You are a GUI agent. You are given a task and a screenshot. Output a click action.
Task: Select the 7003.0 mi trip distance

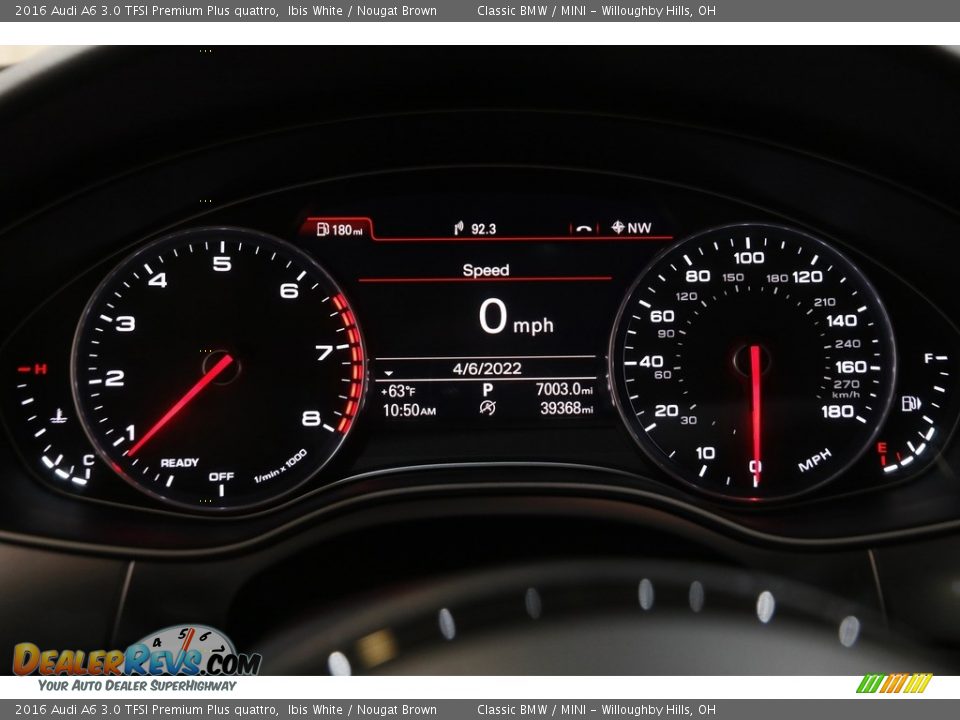tap(564, 389)
